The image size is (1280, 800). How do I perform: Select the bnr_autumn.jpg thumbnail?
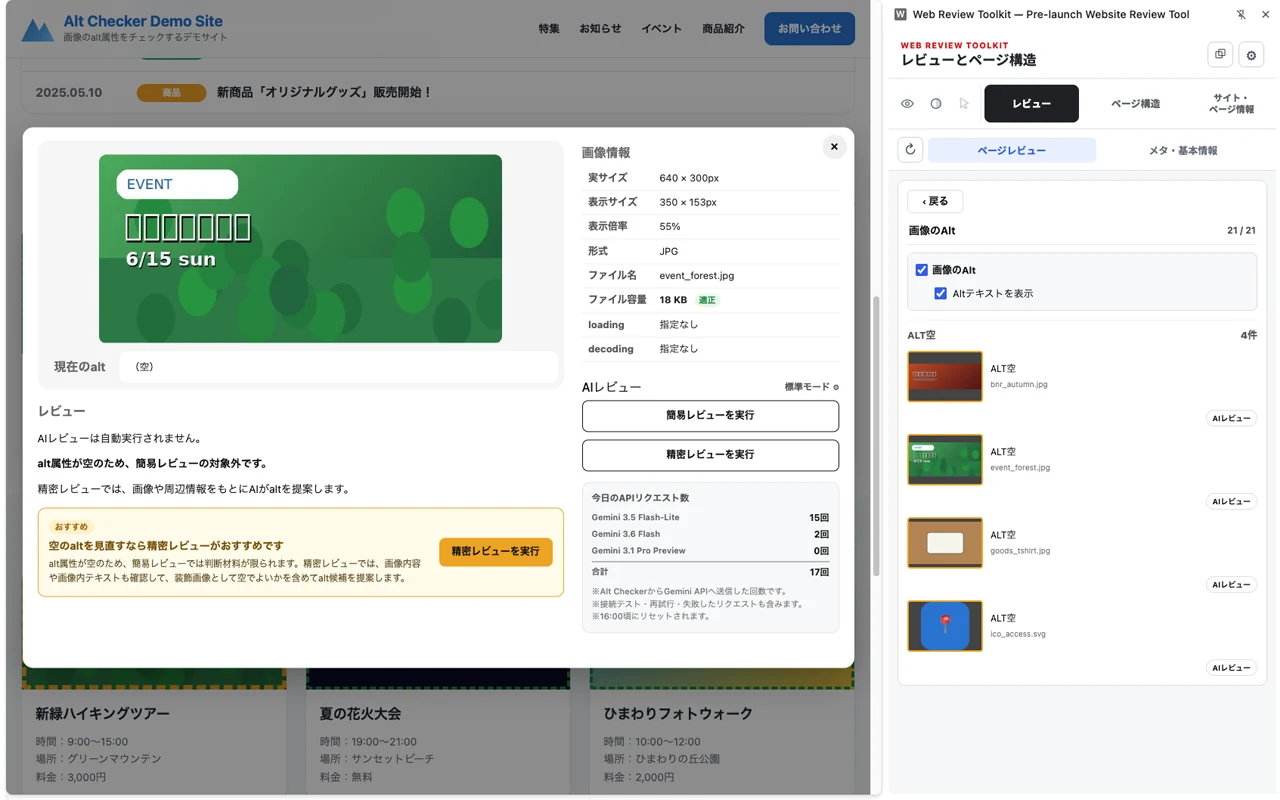pos(945,376)
